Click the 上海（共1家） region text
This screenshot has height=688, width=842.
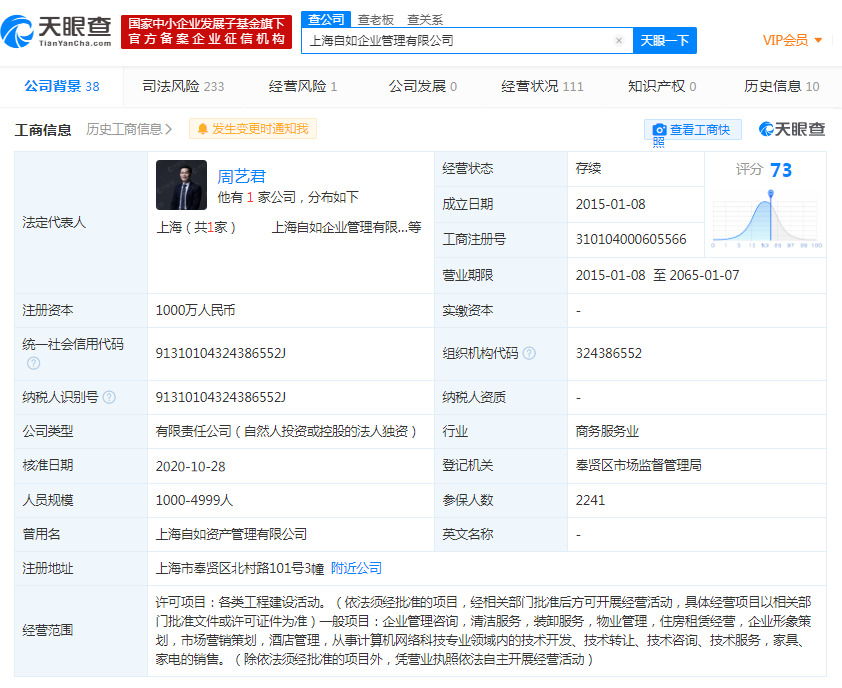pyautogui.click(x=196, y=227)
